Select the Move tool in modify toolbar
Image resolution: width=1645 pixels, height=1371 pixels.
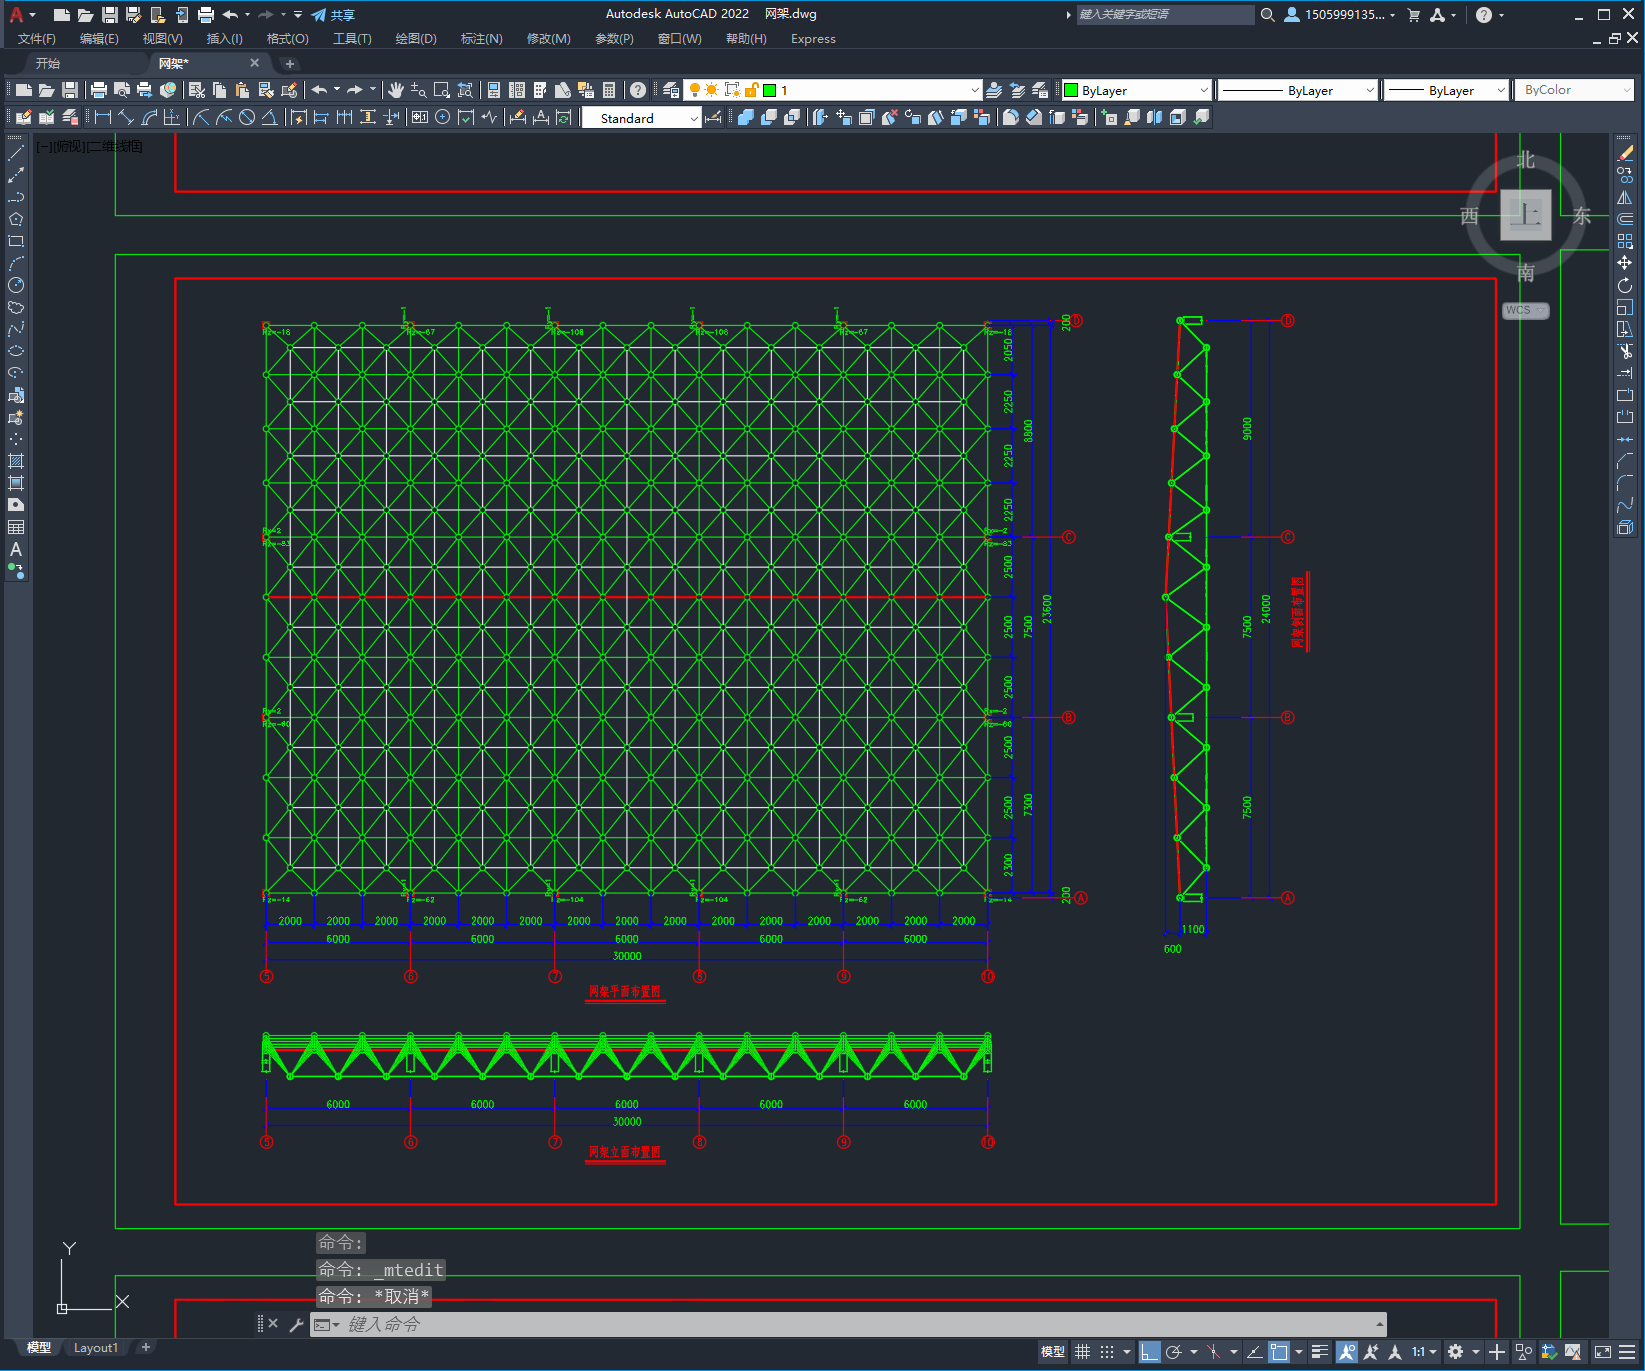click(1625, 263)
